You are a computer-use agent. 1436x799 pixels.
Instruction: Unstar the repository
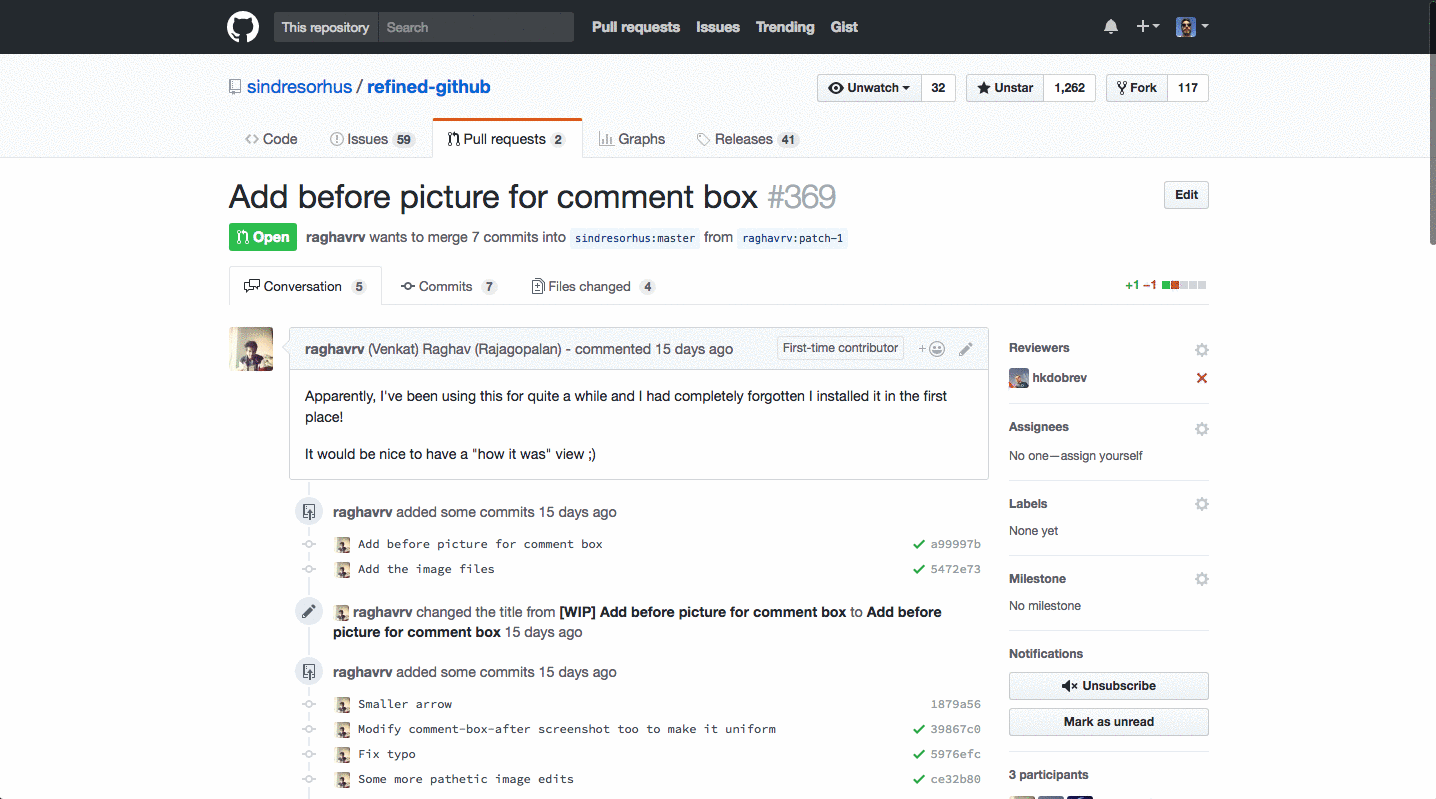point(1005,88)
